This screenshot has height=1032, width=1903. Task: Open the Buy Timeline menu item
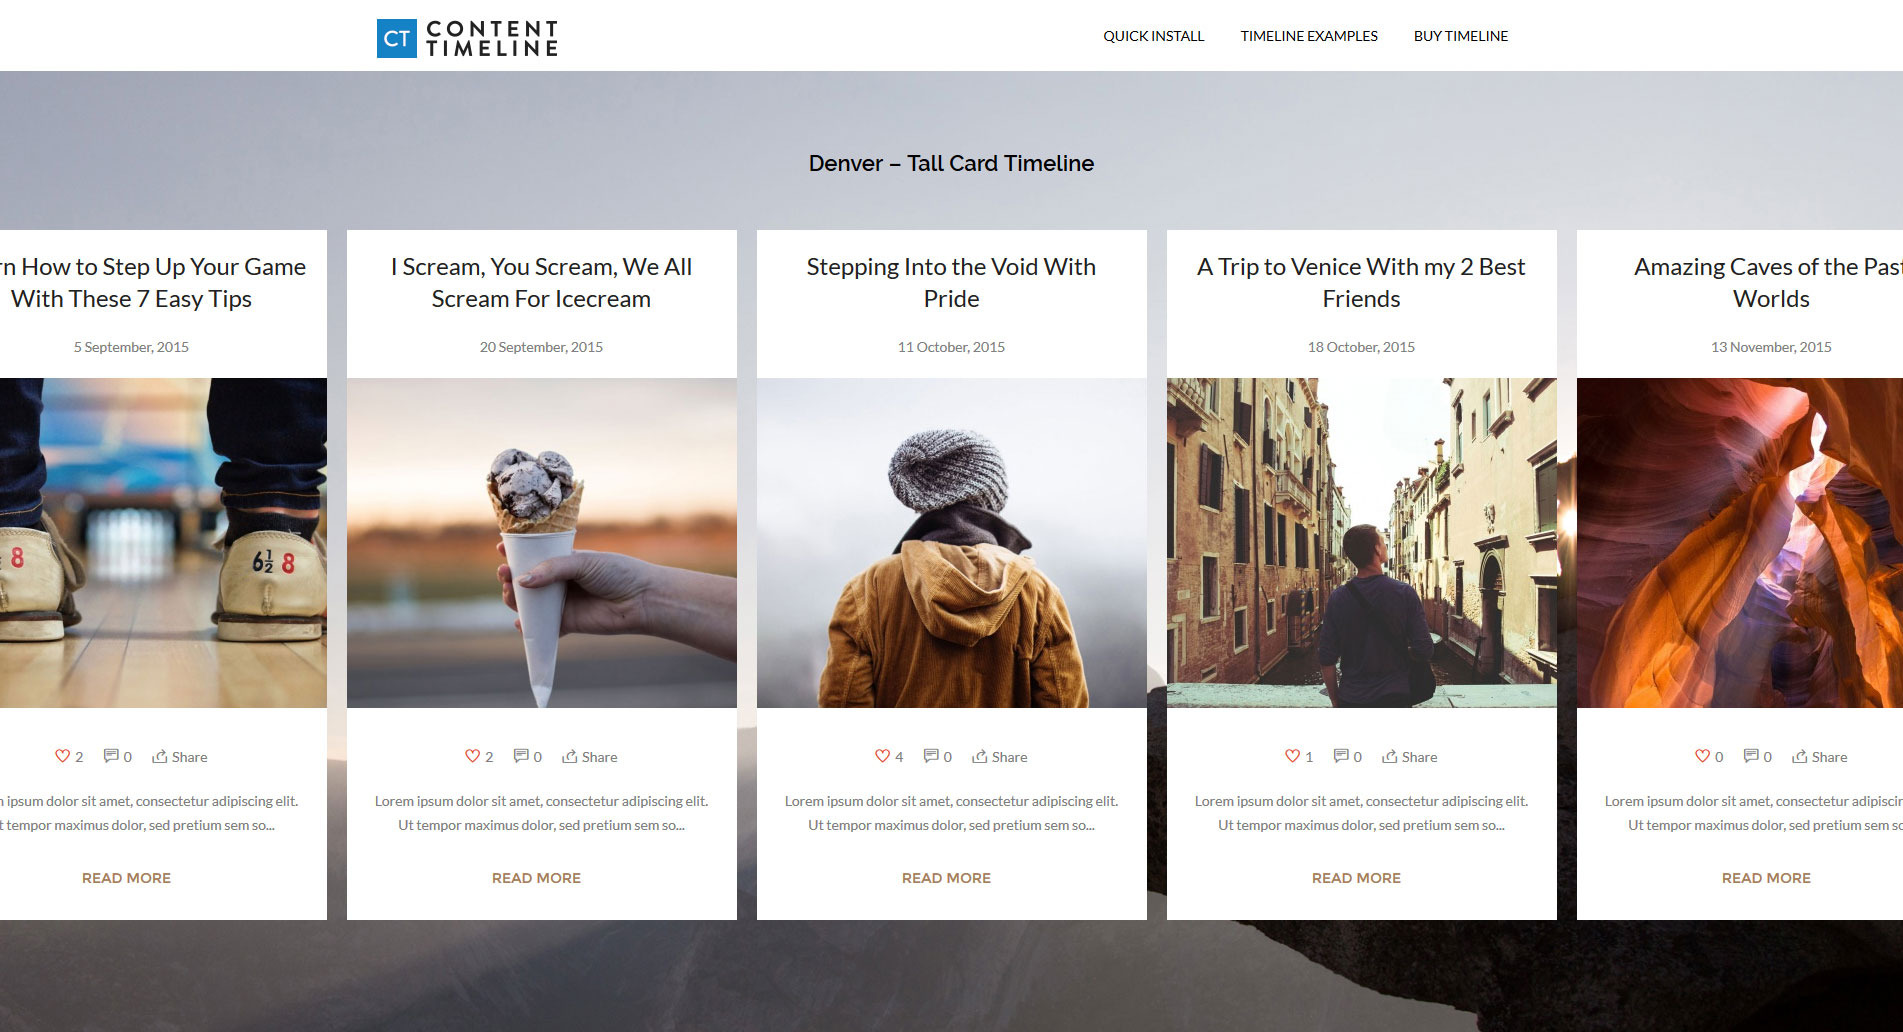(x=1460, y=36)
